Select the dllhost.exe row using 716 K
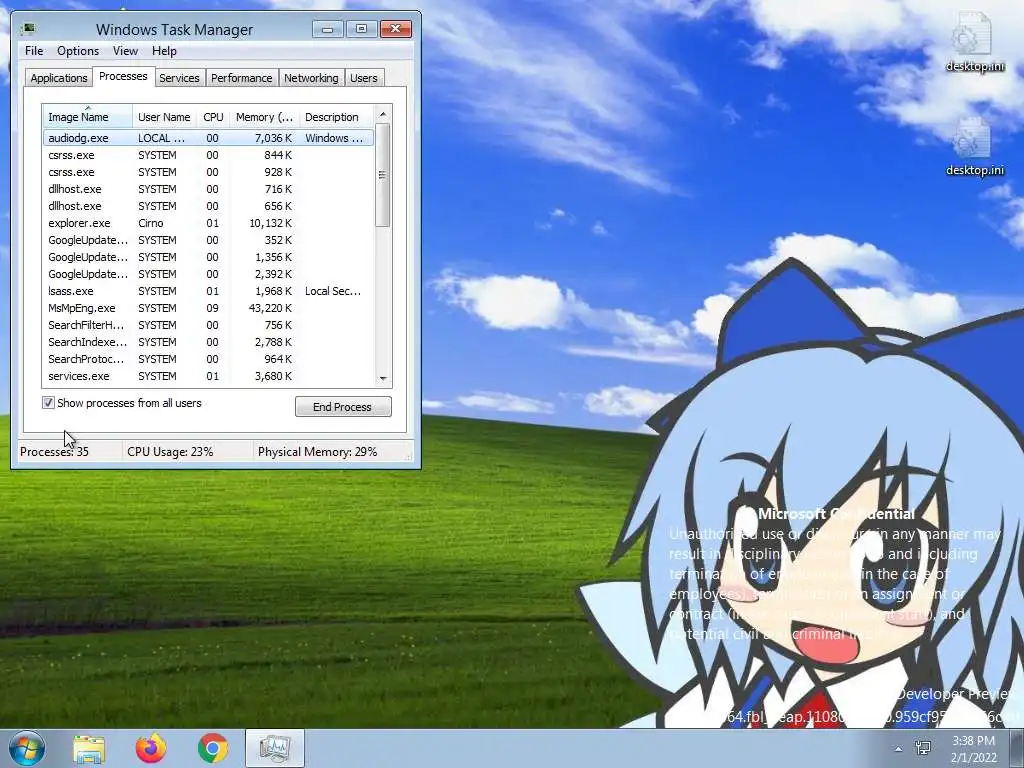Screen dimensions: 1024x768 tap(208, 189)
